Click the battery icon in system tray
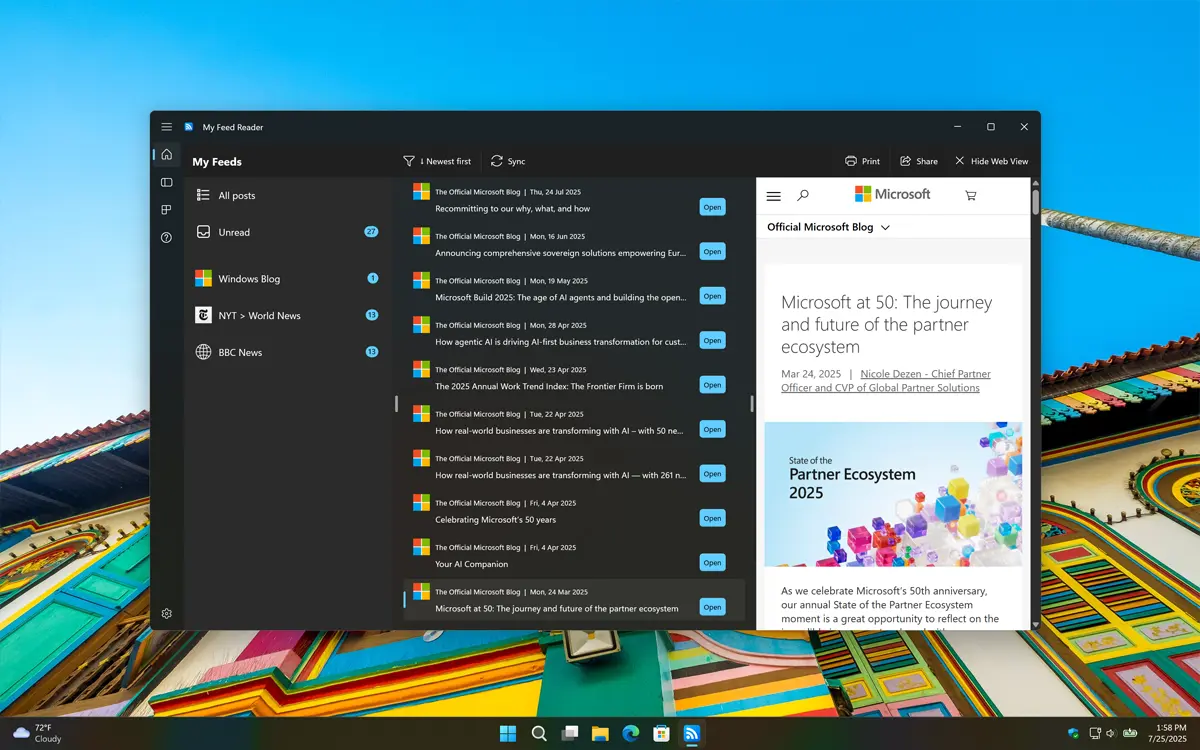The height and width of the screenshot is (750, 1200). (1130, 734)
